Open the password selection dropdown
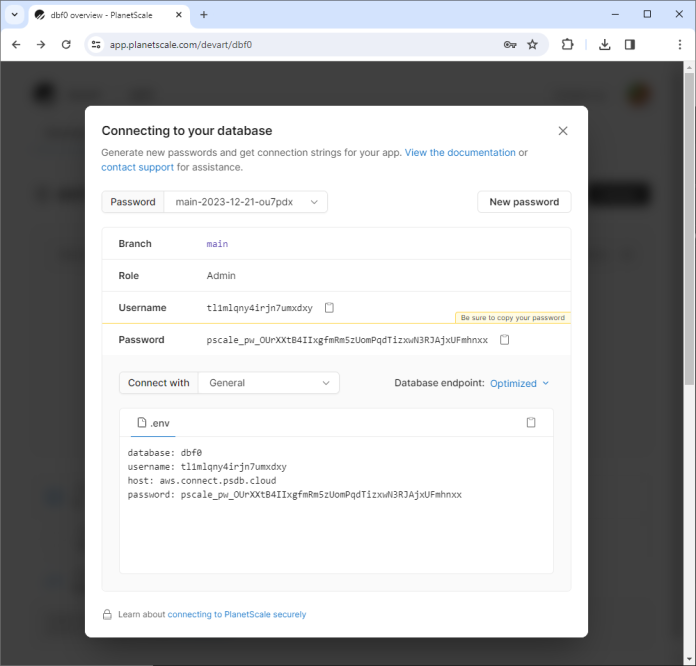Image resolution: width=696 pixels, height=666 pixels. pos(246,202)
